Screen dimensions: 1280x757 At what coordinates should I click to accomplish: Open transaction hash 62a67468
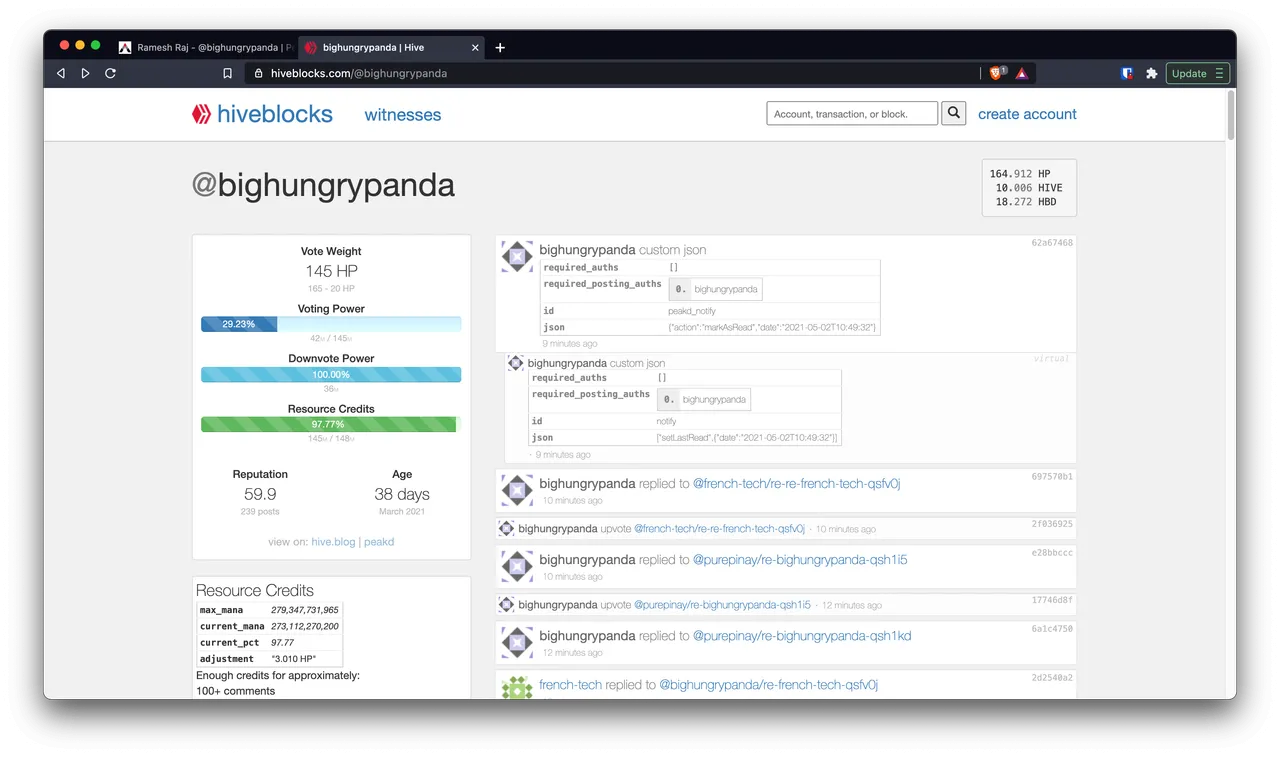point(1052,243)
